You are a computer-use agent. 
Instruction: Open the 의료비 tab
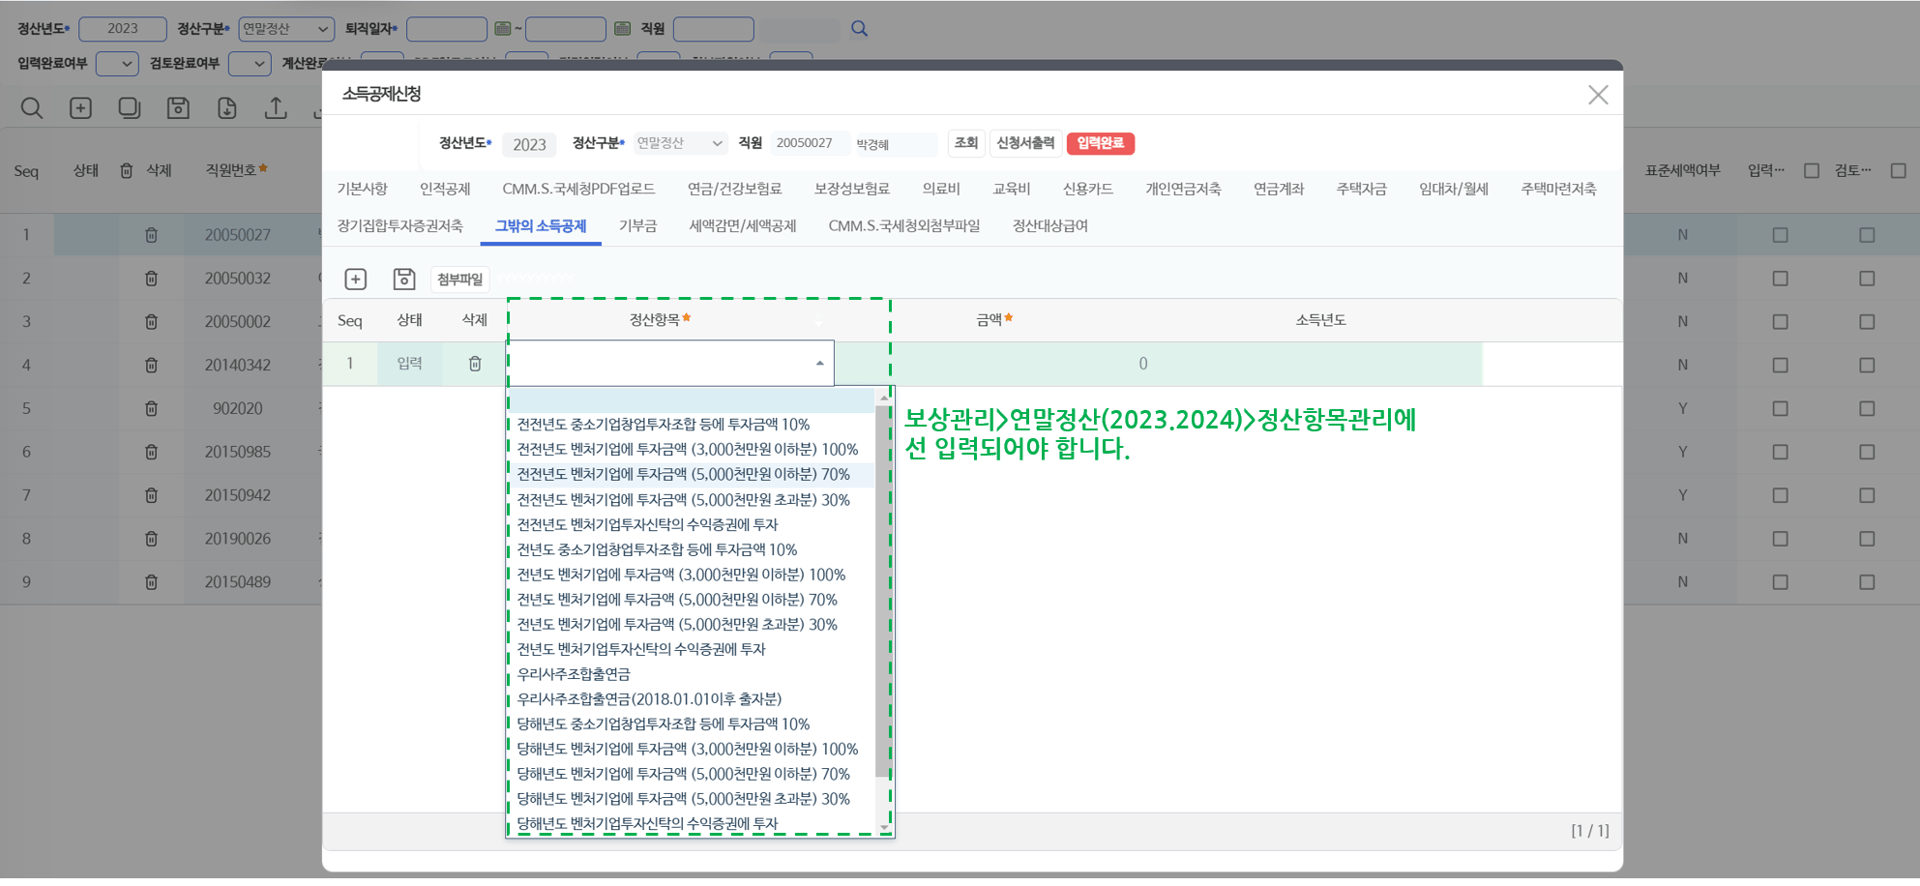point(941,189)
